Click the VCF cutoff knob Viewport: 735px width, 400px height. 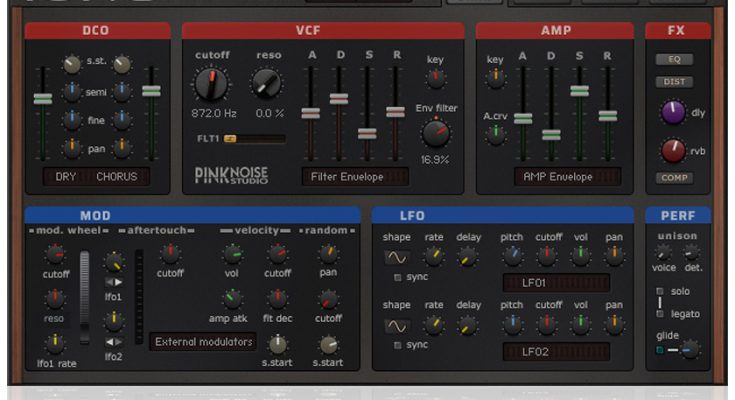211,86
